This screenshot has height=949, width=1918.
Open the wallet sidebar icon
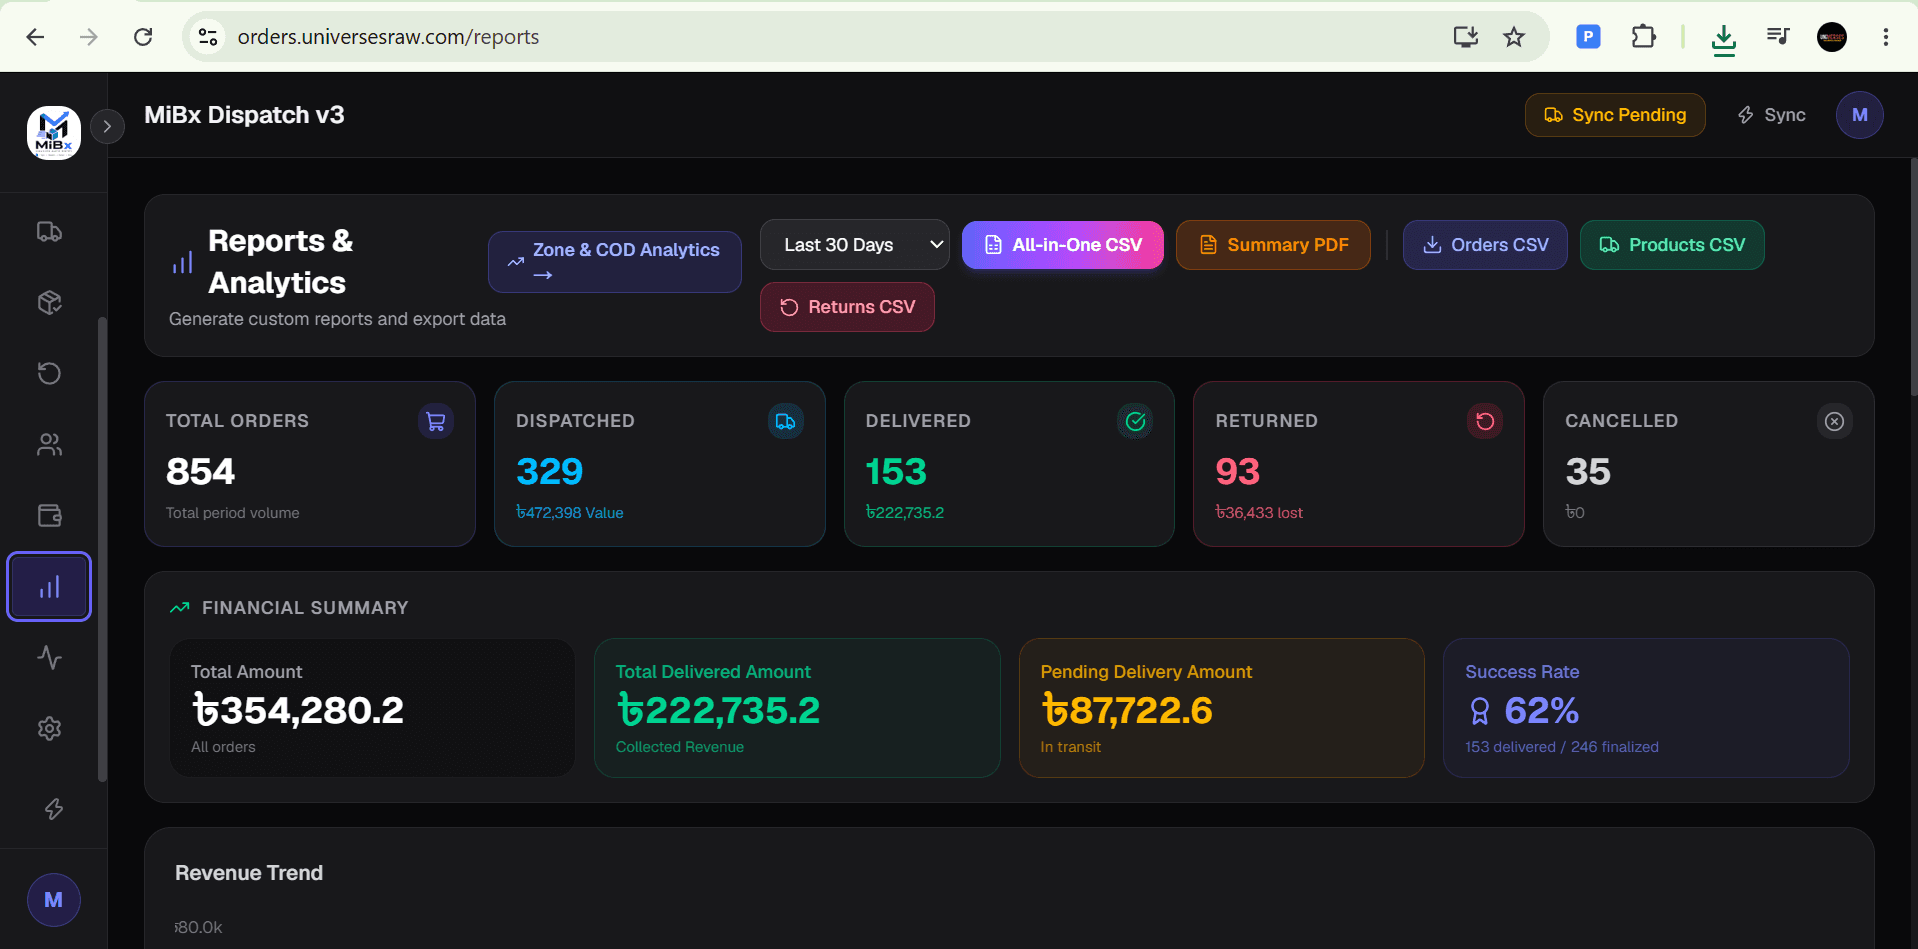[x=49, y=515]
